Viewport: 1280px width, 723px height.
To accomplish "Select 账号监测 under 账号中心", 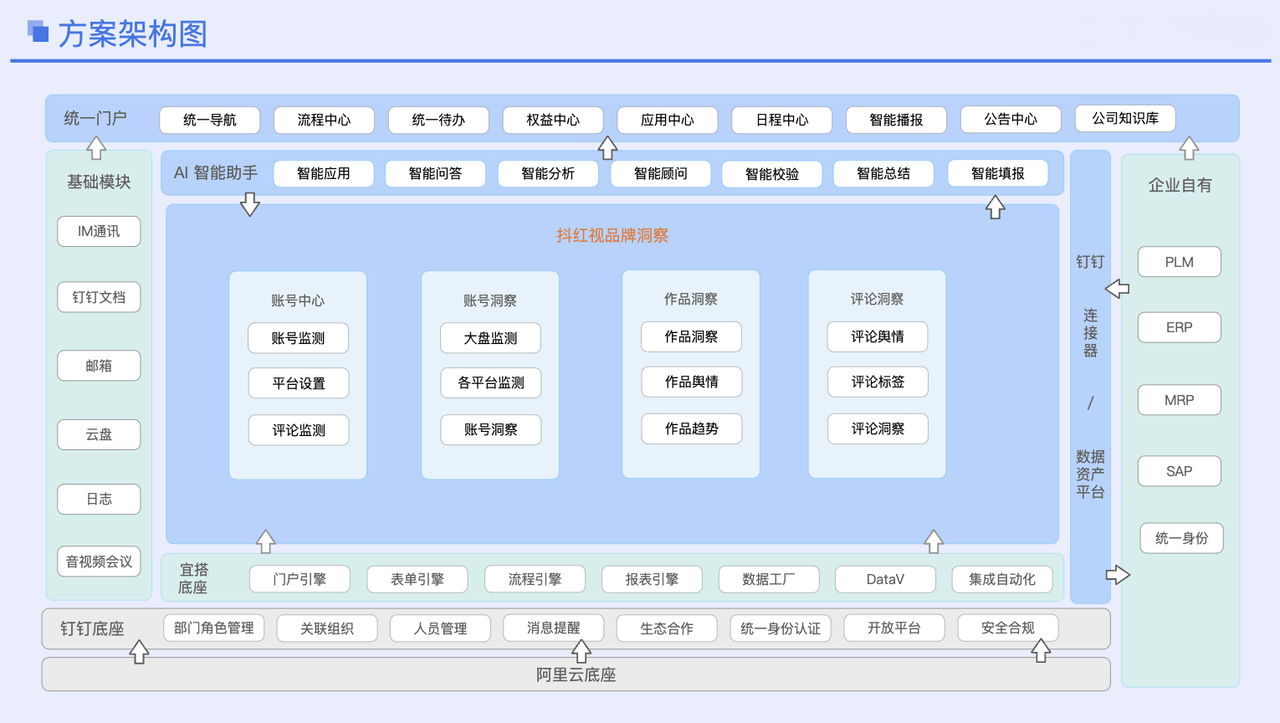I will tap(298, 338).
